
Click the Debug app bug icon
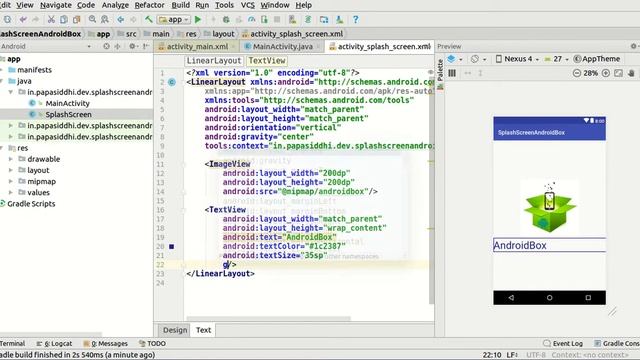click(226, 19)
